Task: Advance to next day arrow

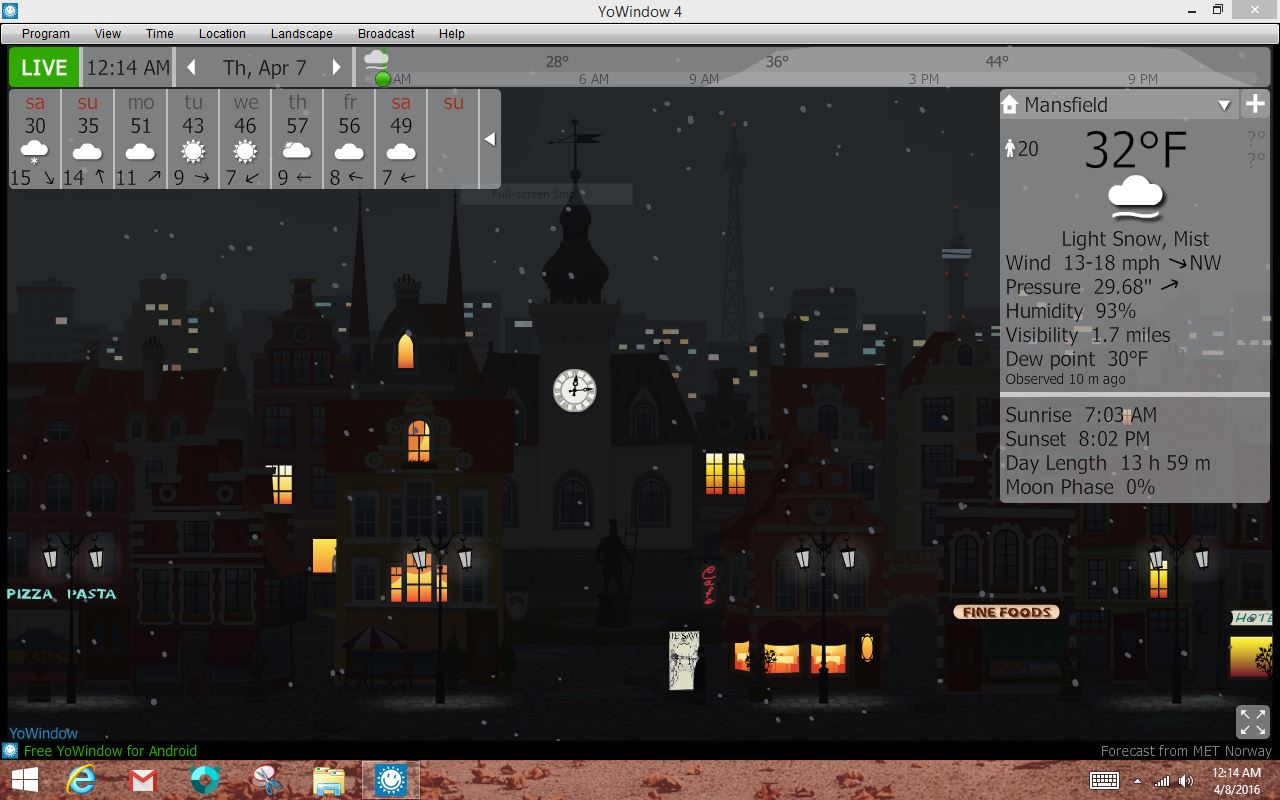Action: point(337,68)
